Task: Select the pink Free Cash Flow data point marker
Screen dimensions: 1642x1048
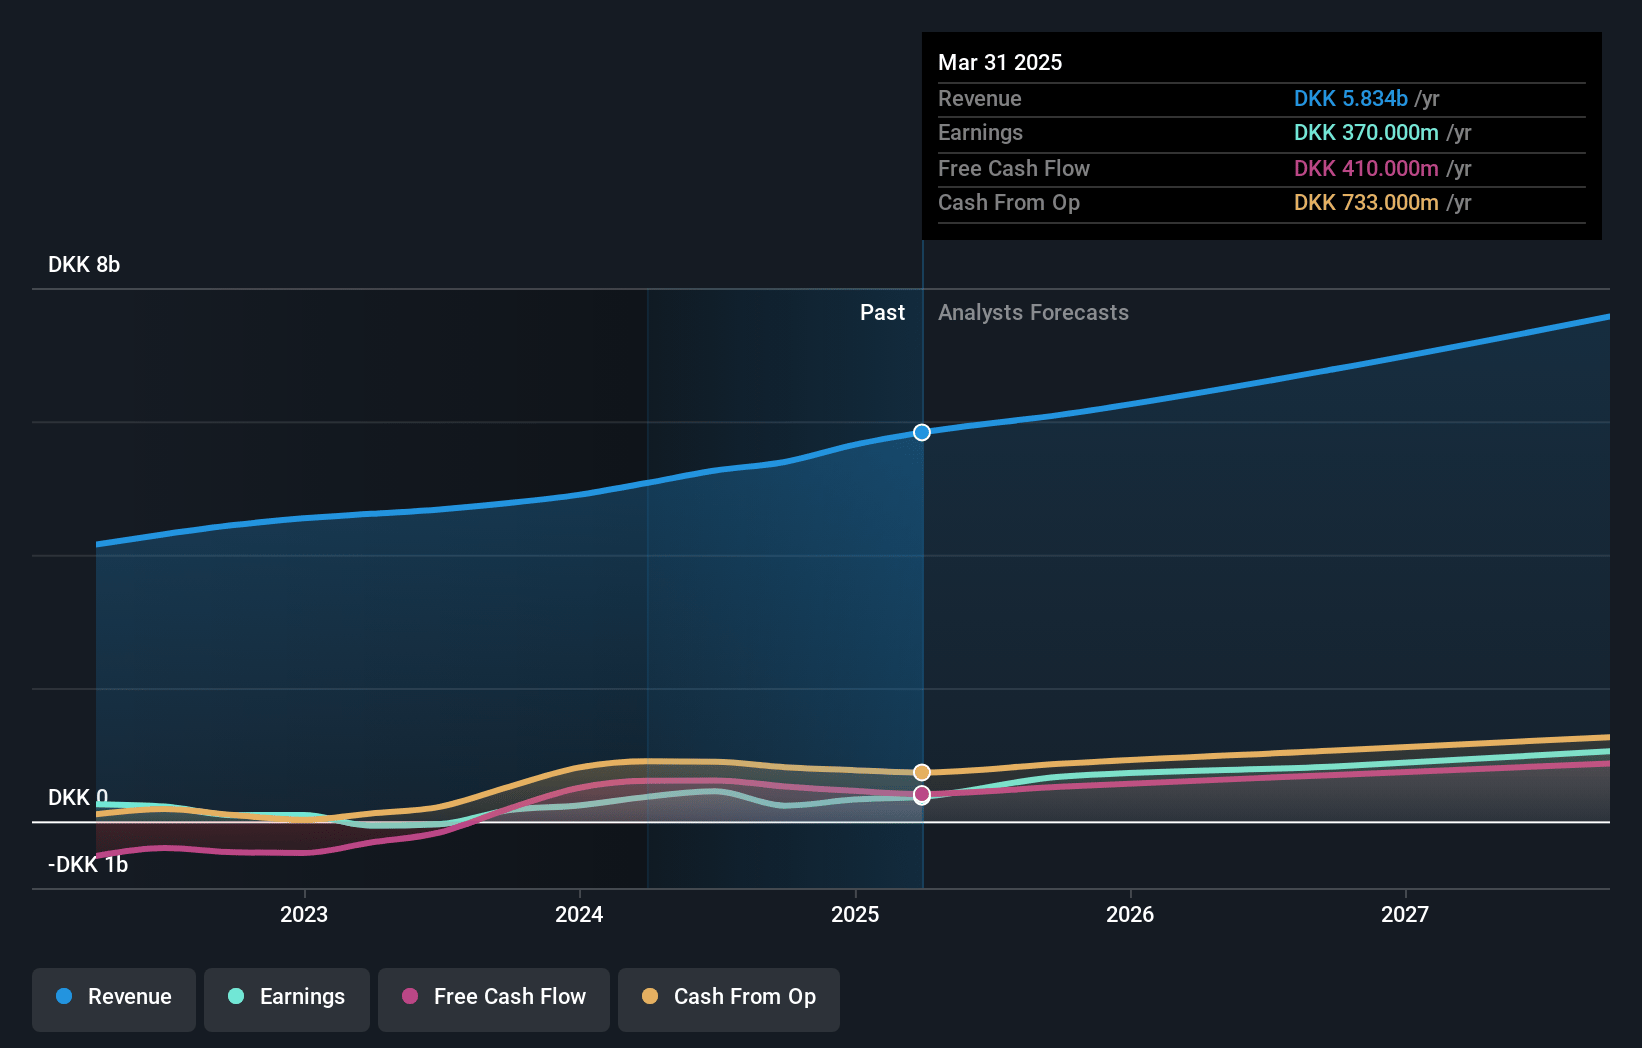Action: point(922,794)
